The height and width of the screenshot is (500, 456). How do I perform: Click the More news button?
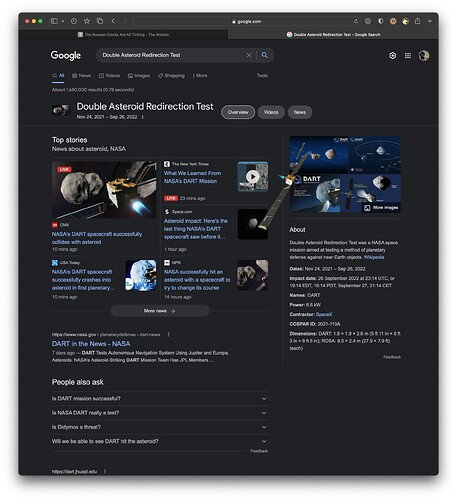[160, 311]
